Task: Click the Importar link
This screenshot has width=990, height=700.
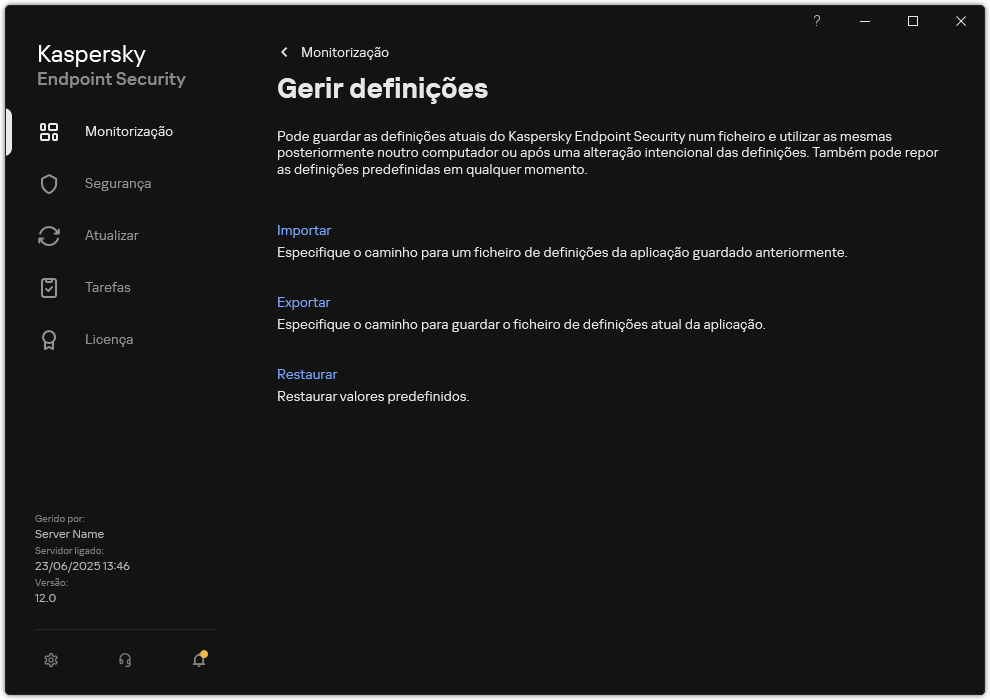Action: click(x=304, y=230)
